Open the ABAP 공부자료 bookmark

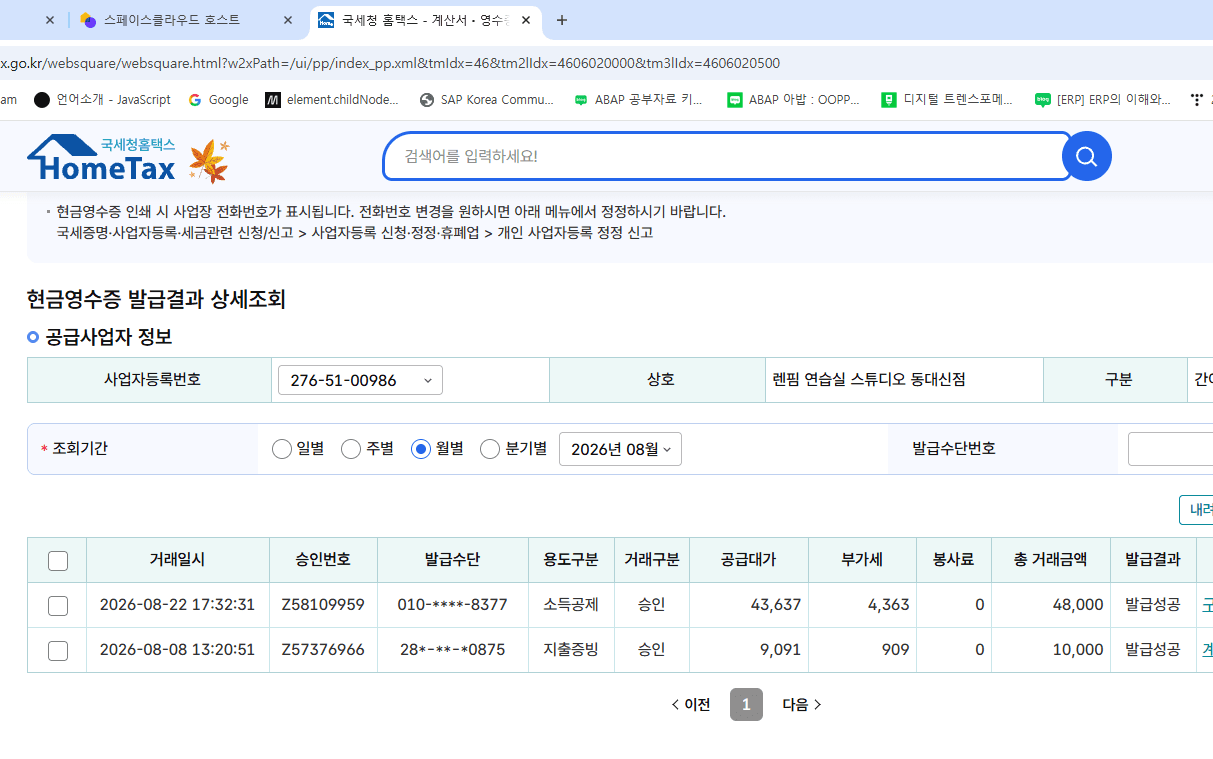pos(639,100)
